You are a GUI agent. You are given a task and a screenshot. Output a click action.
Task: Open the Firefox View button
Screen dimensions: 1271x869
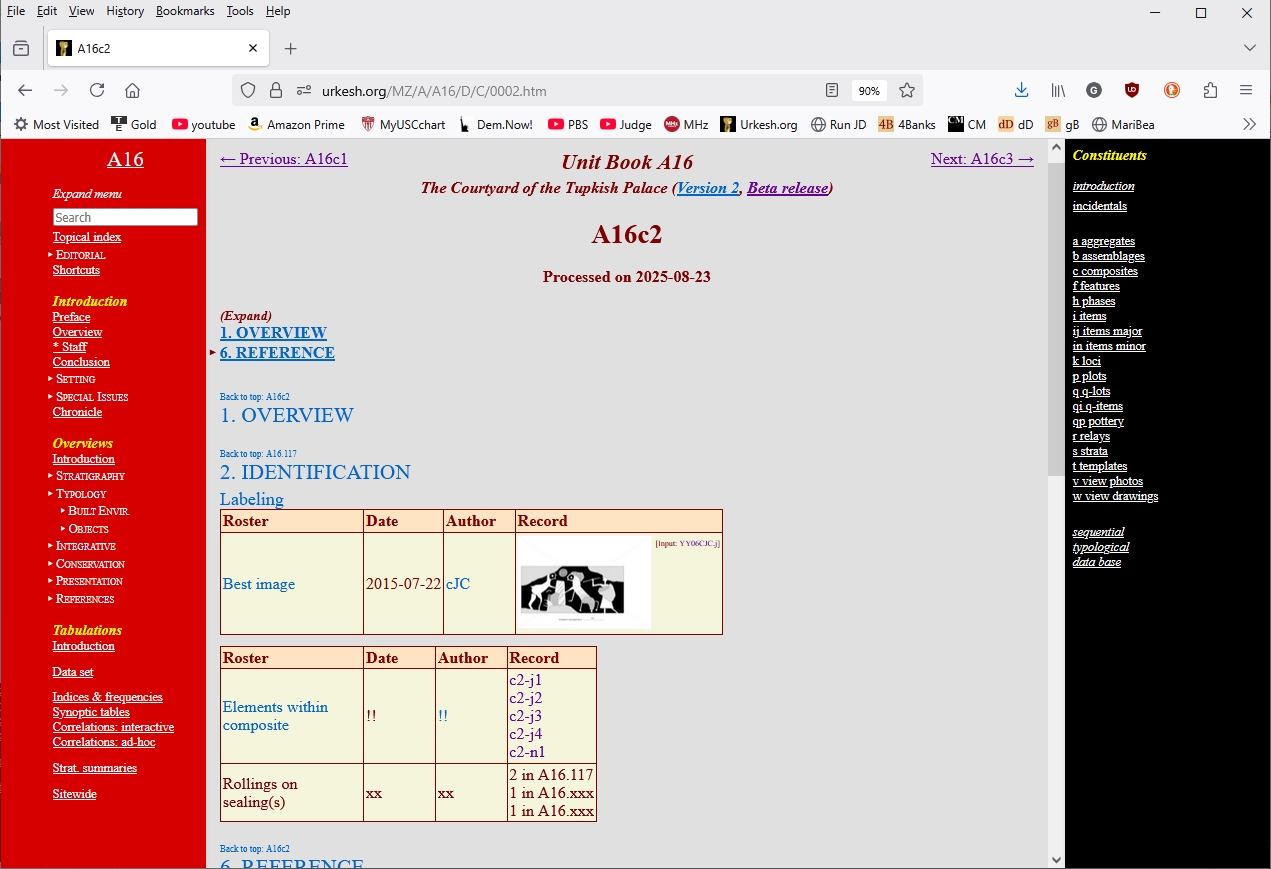coord(21,48)
